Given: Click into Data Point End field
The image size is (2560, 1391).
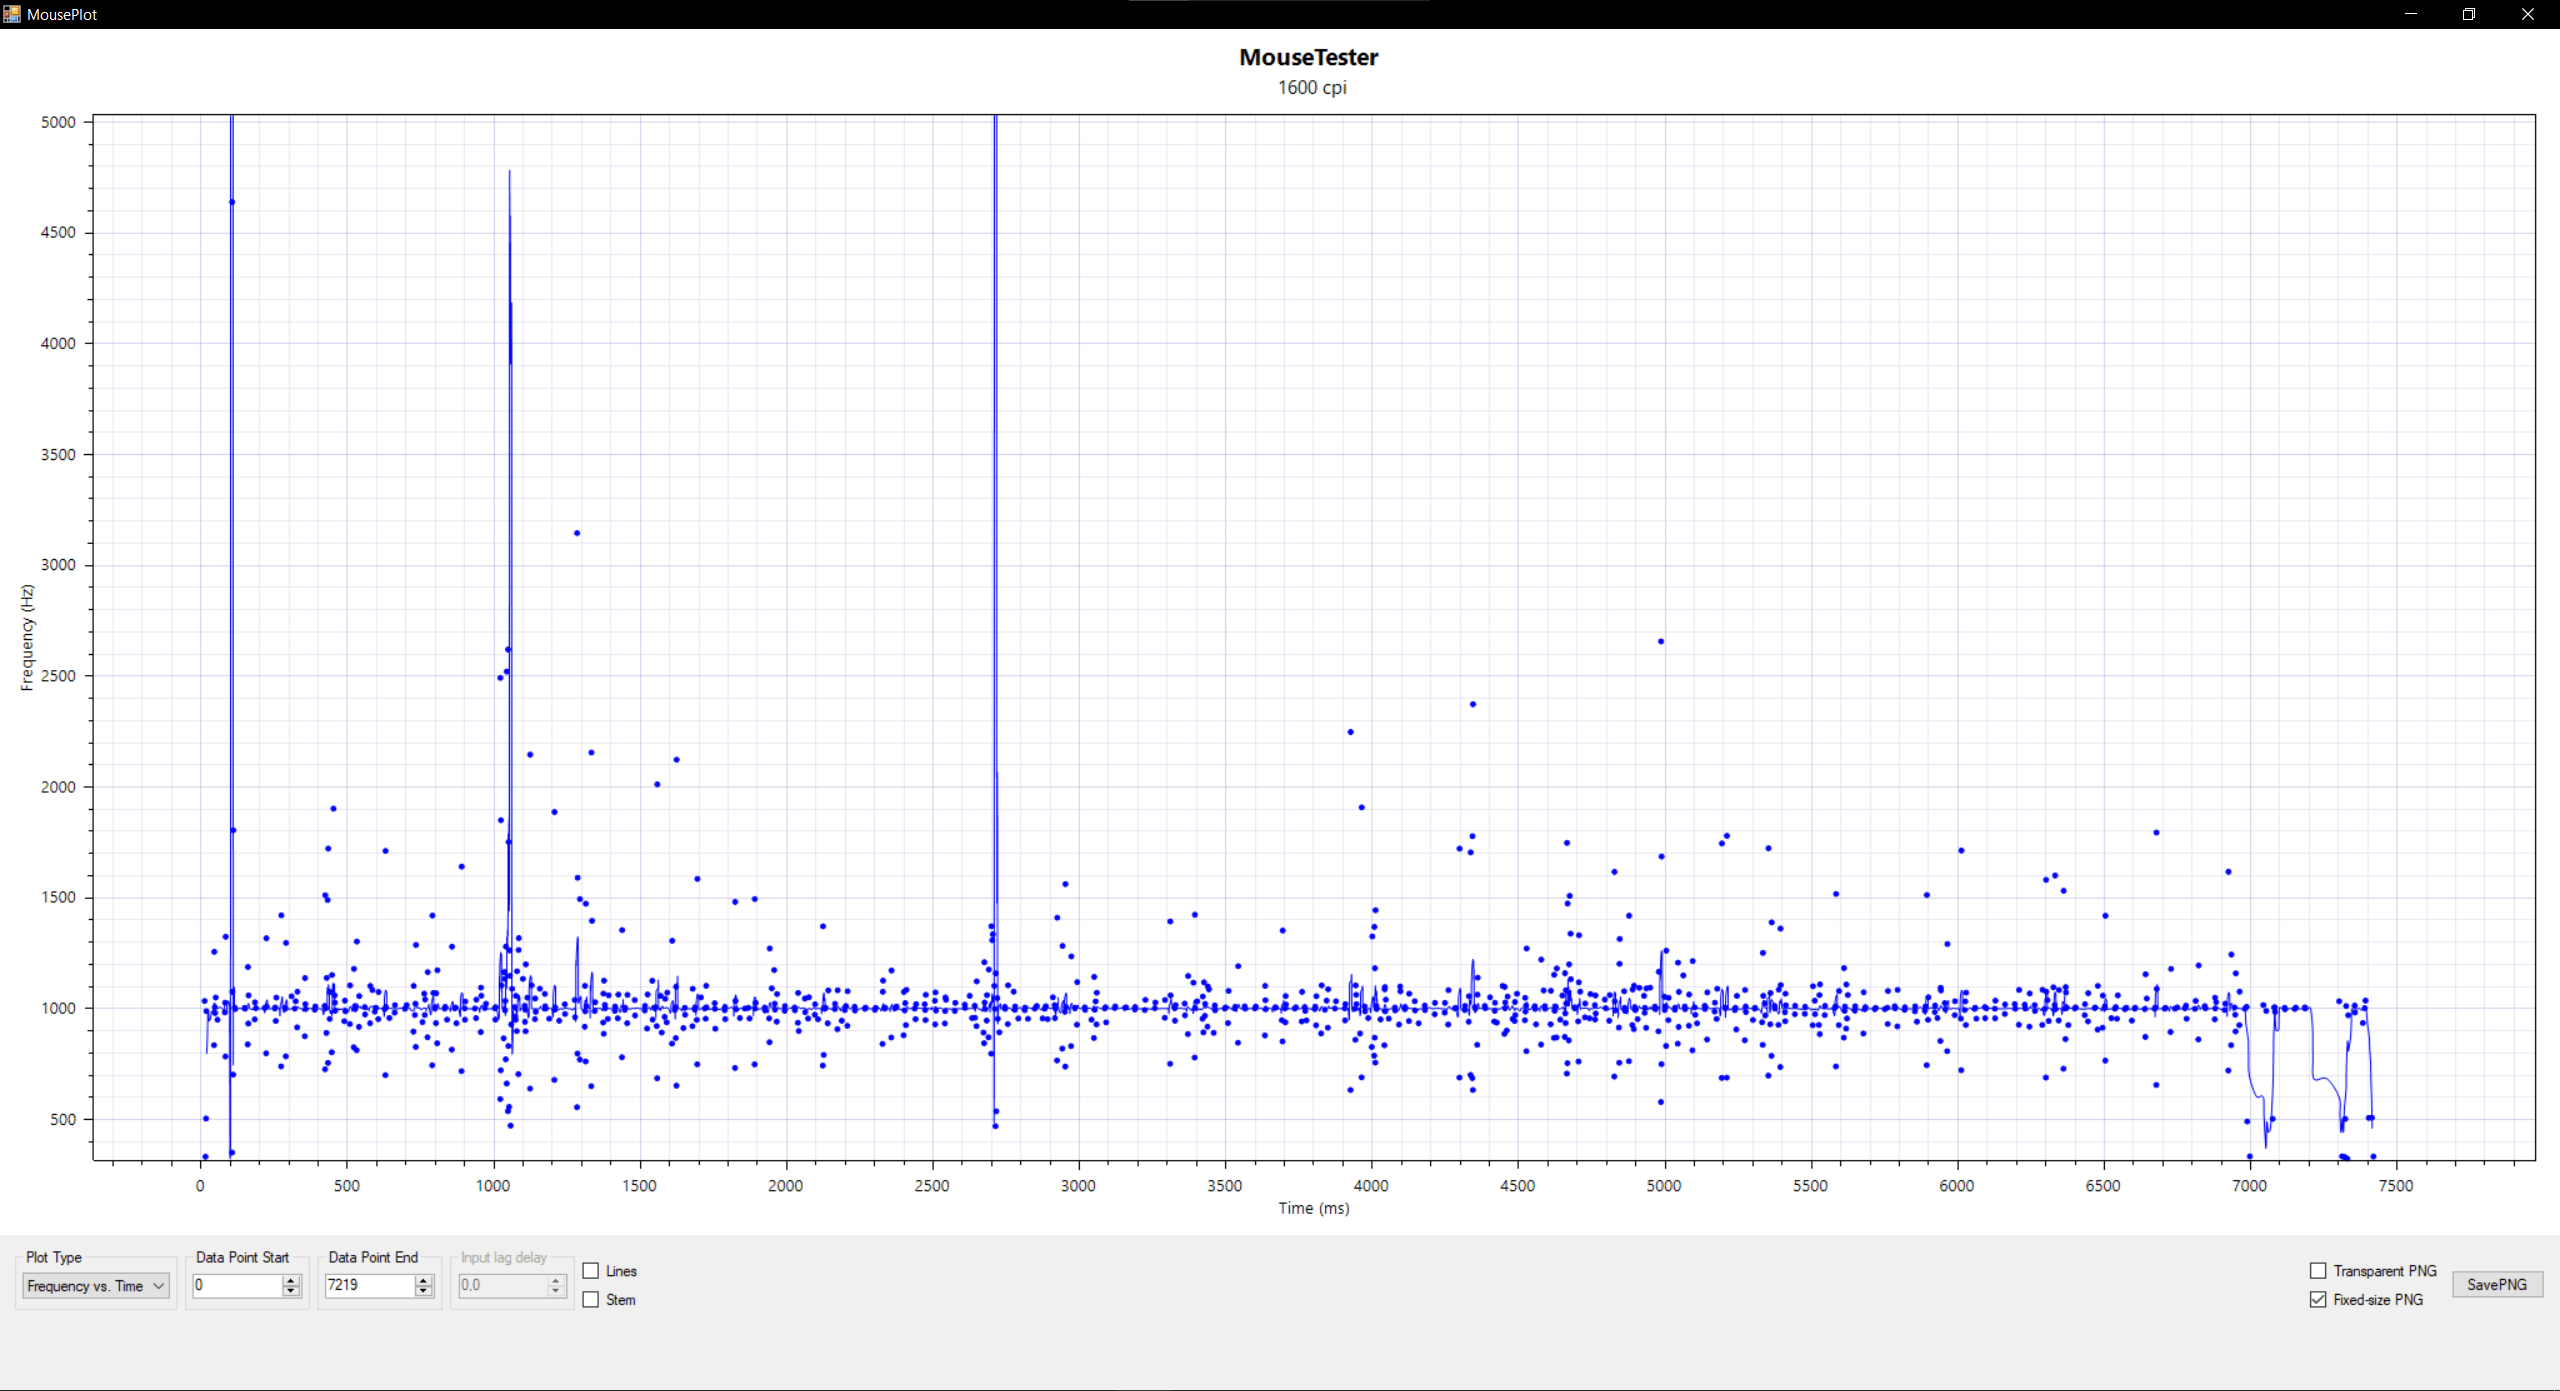Looking at the screenshot, I should tap(368, 1285).
